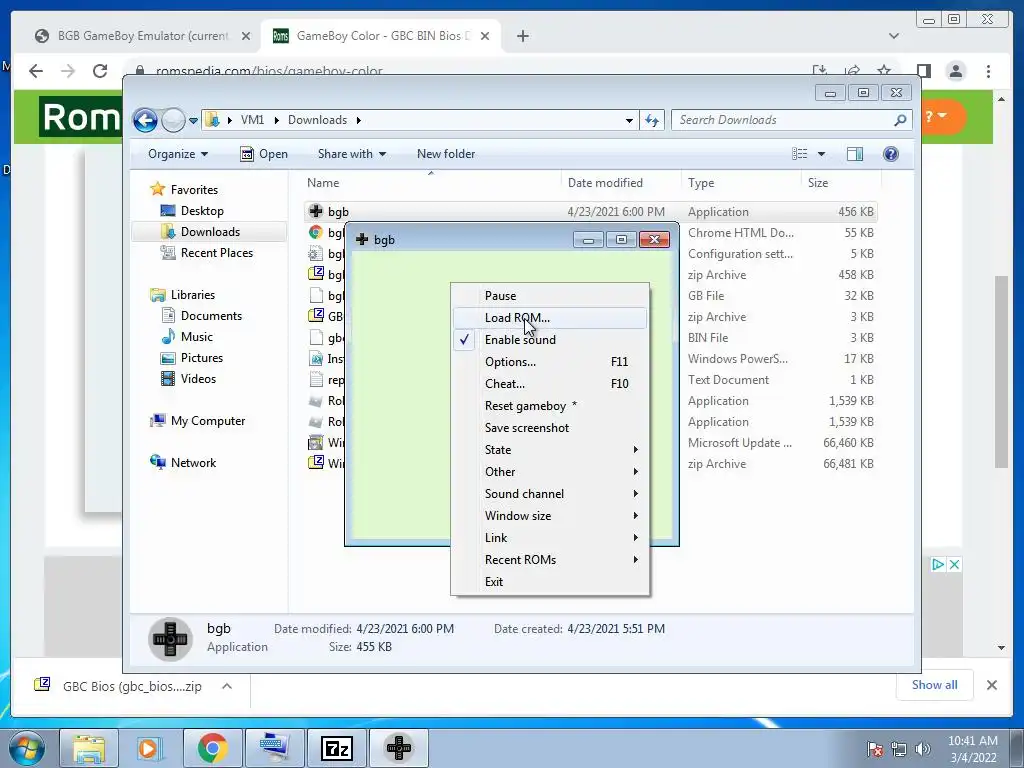Click Show all downloads link
Screen dimensions: 1024x768
(935, 685)
